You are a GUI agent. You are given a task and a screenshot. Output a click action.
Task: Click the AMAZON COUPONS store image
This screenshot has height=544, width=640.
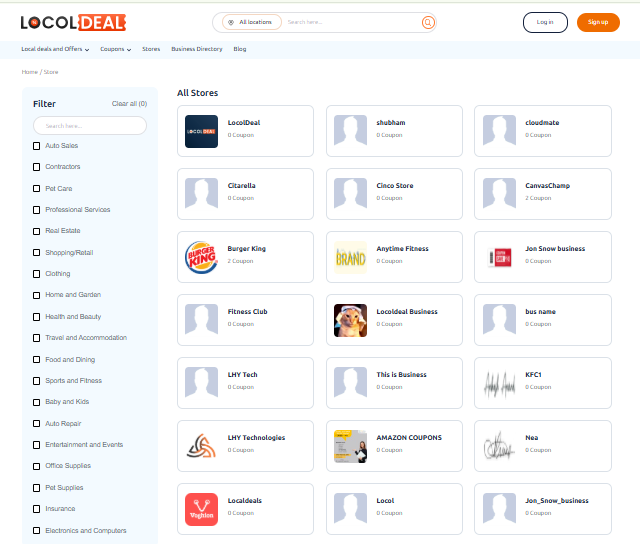pos(350,446)
